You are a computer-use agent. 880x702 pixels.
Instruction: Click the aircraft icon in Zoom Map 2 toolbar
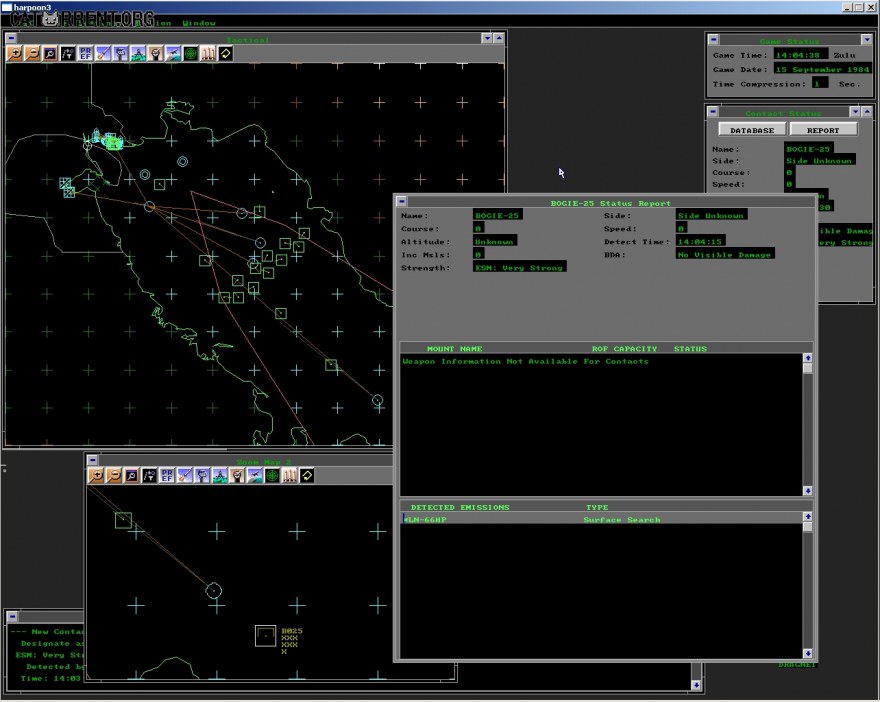pos(255,475)
